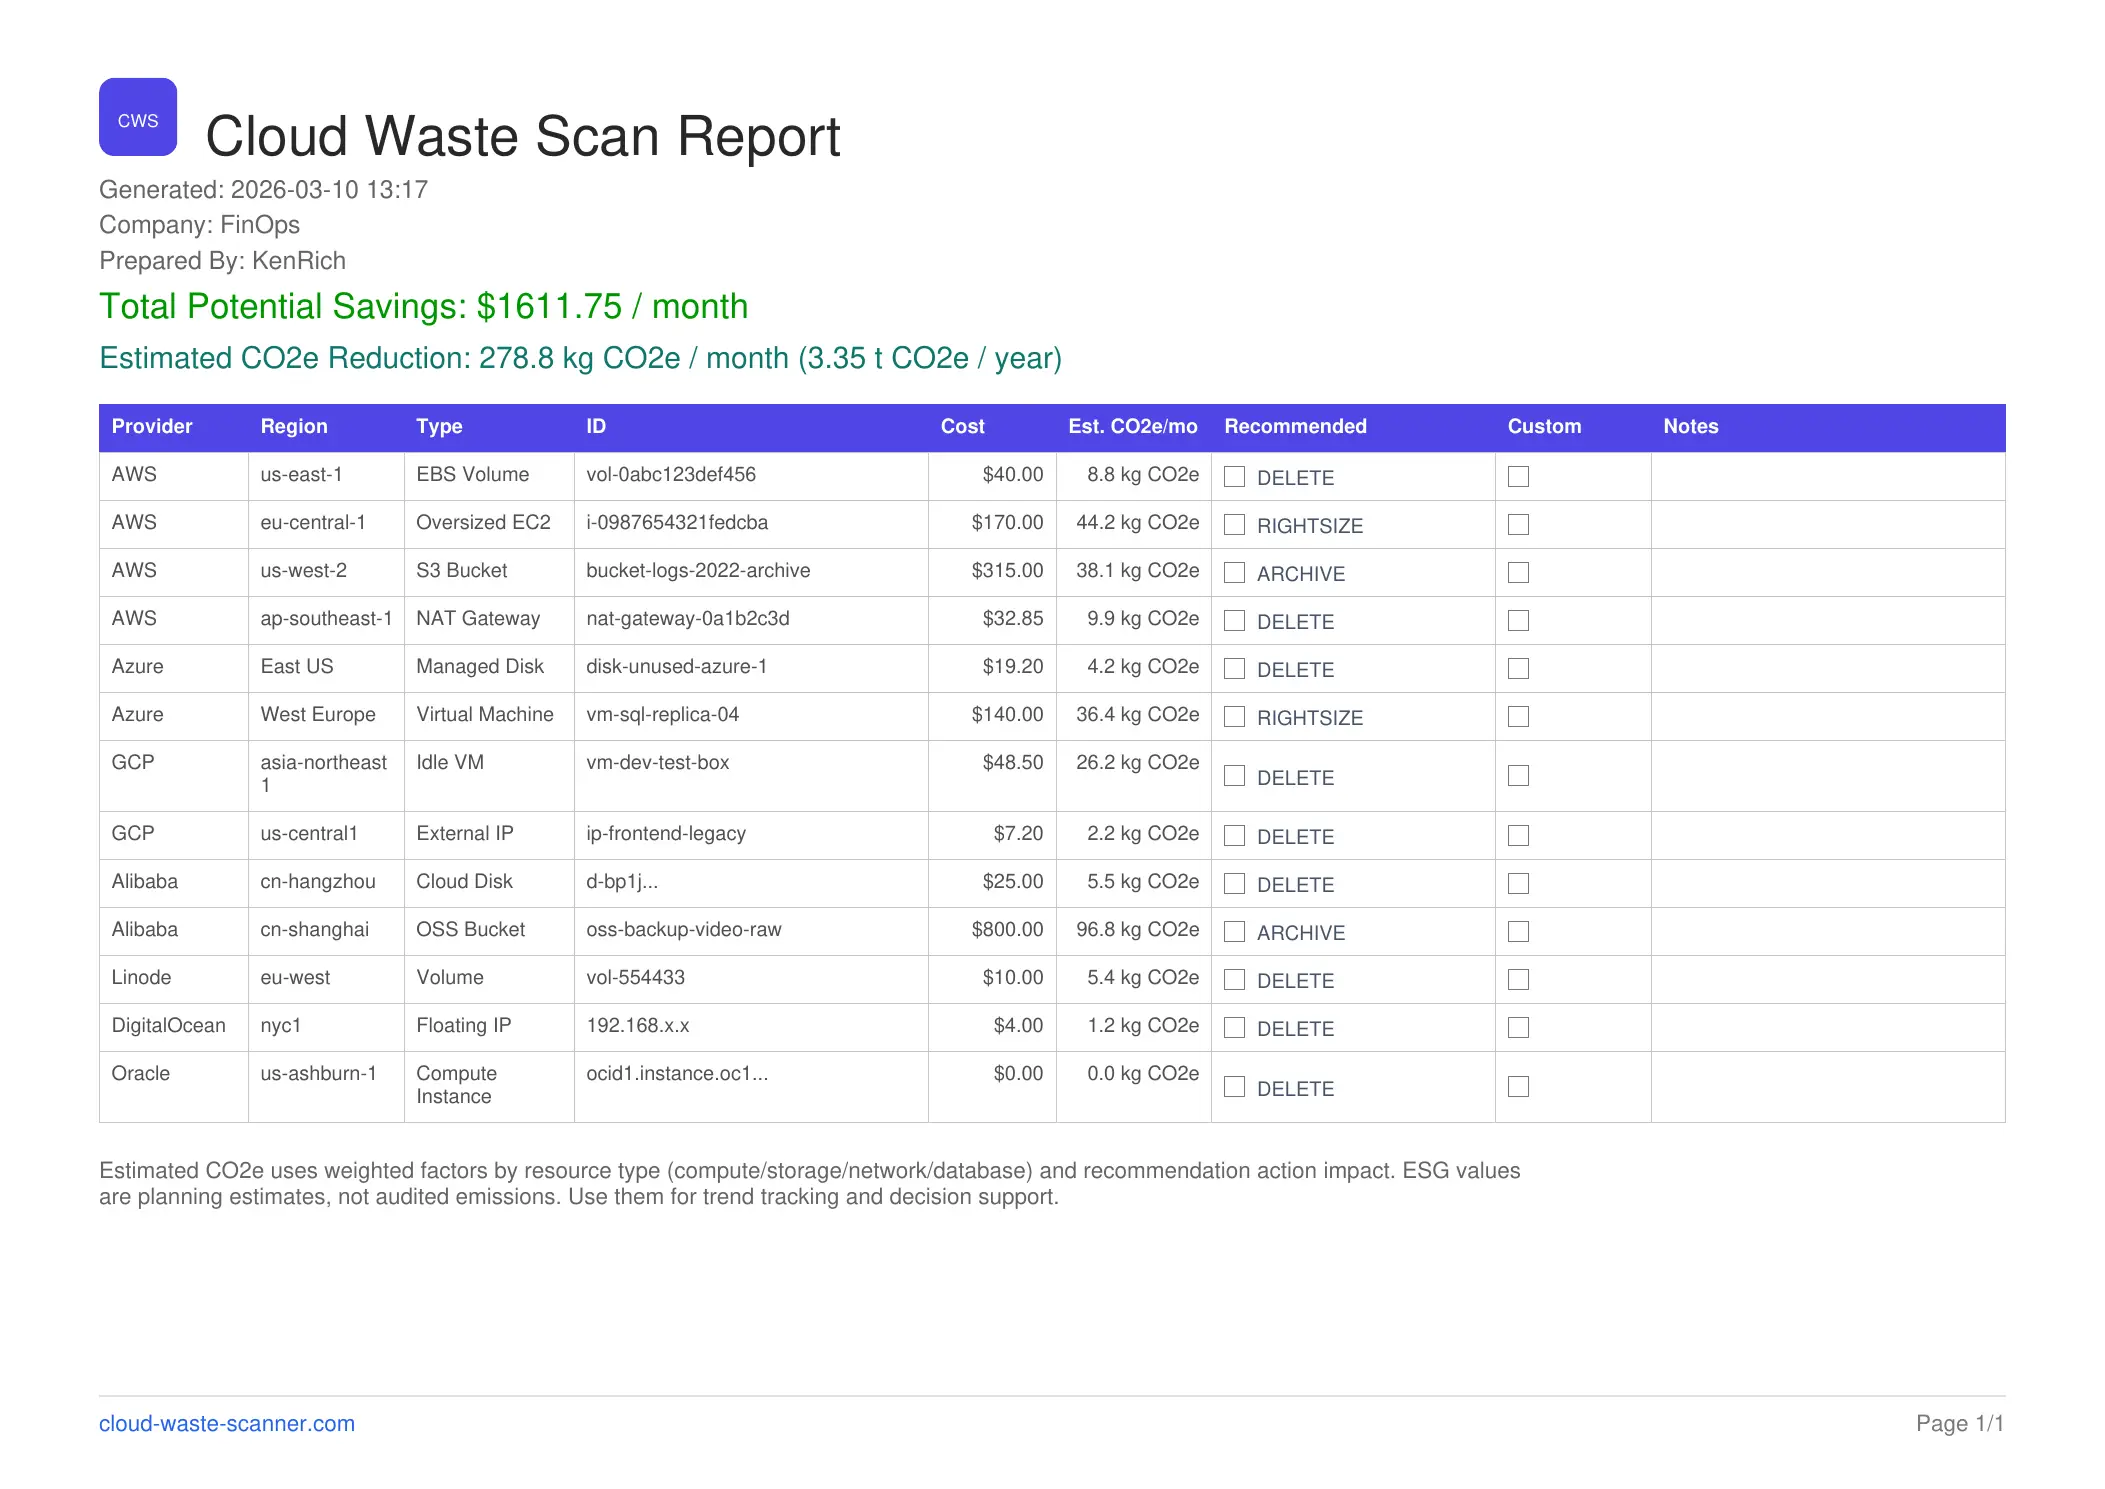Select the Linode provider cell

[x=174, y=979]
